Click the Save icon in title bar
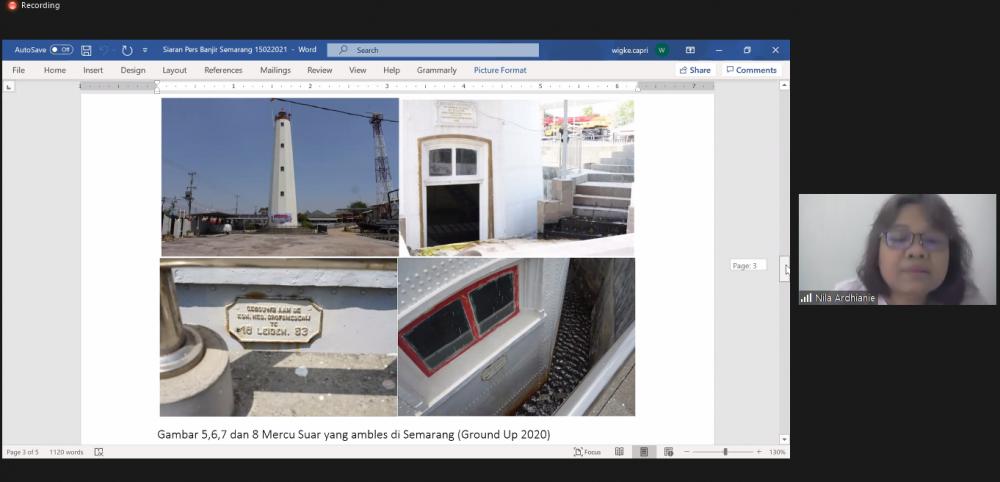Image resolution: width=1000 pixels, height=482 pixels. tap(86, 50)
